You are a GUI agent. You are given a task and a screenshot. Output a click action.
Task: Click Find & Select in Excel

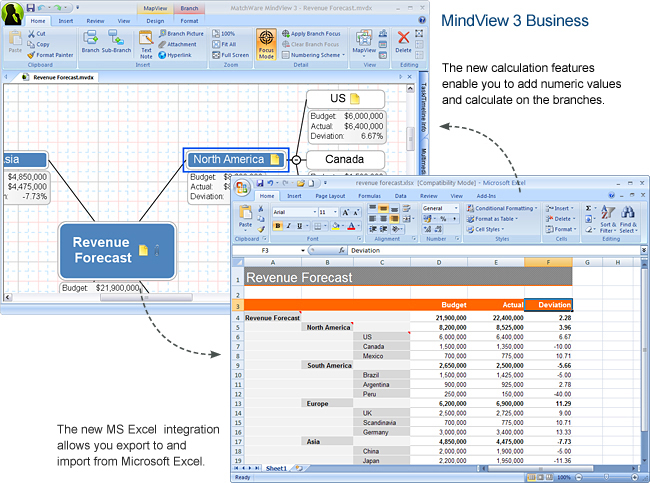point(628,220)
